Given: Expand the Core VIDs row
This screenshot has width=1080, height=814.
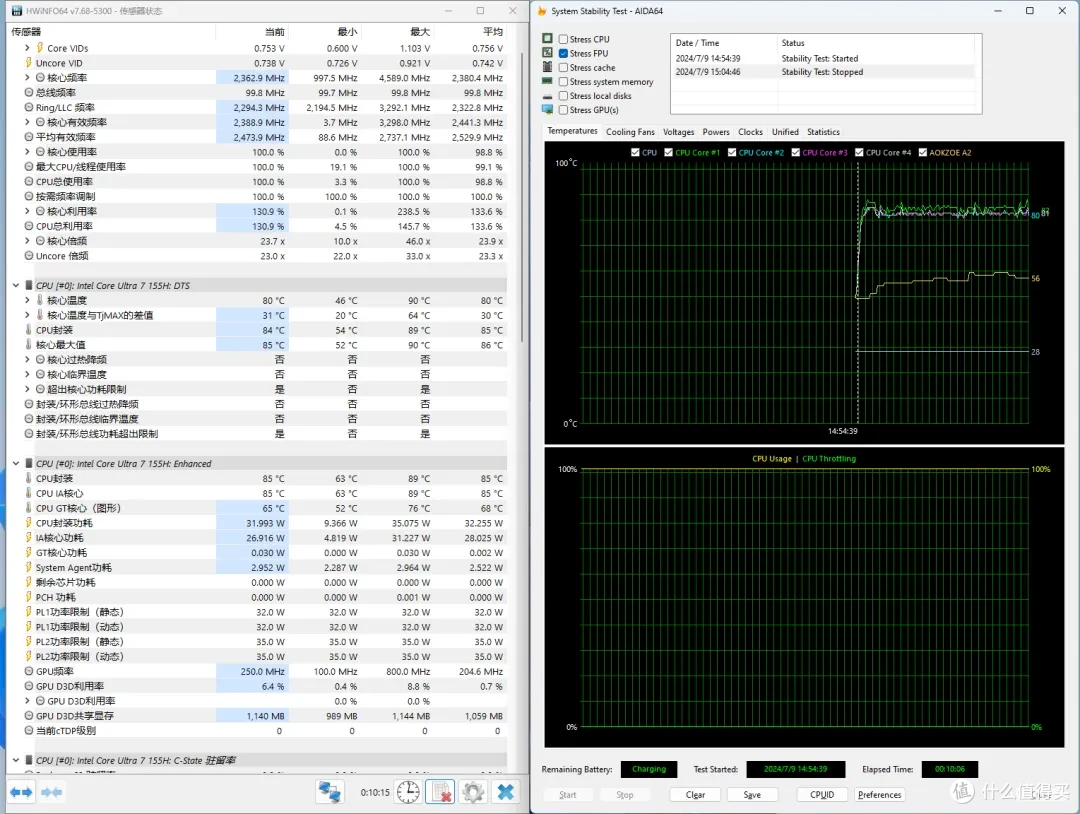Looking at the screenshot, I should click(27, 48).
